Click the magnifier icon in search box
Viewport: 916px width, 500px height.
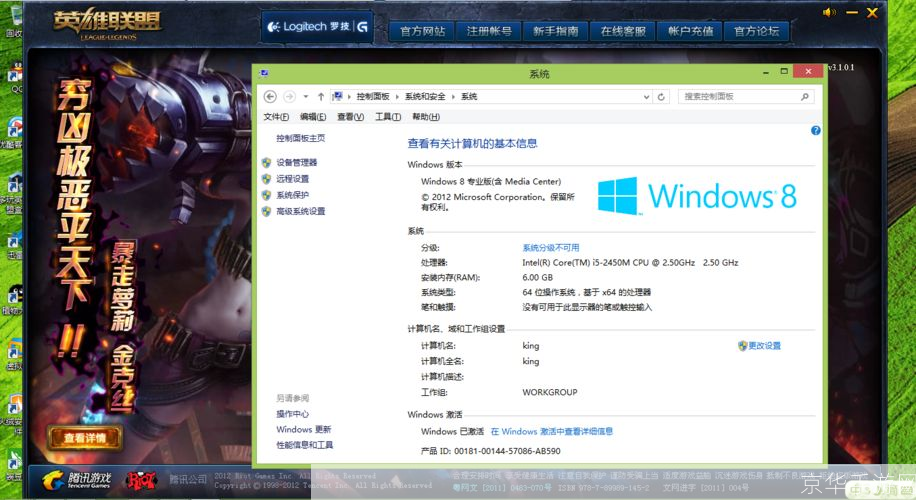tap(804, 96)
